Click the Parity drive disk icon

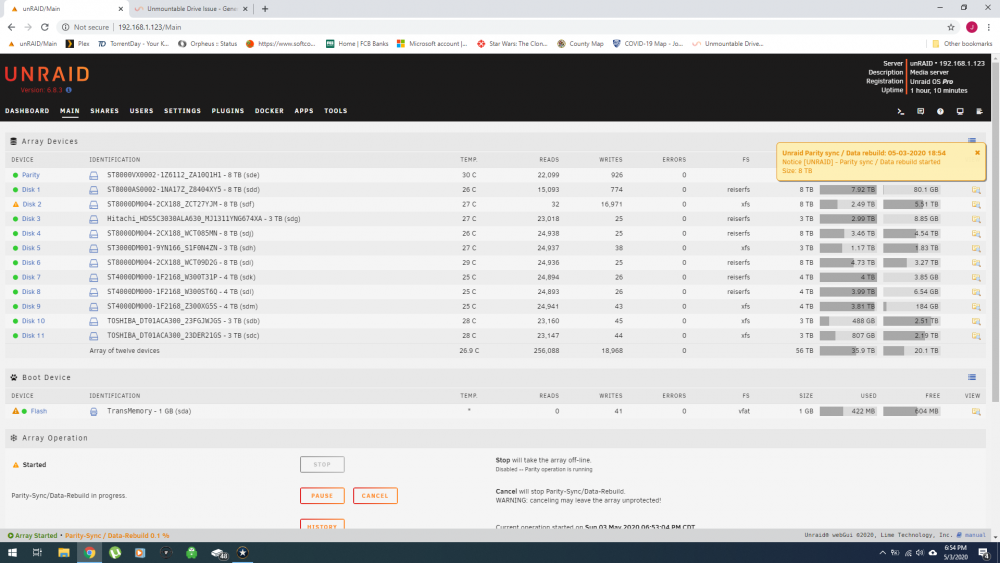click(x=94, y=175)
